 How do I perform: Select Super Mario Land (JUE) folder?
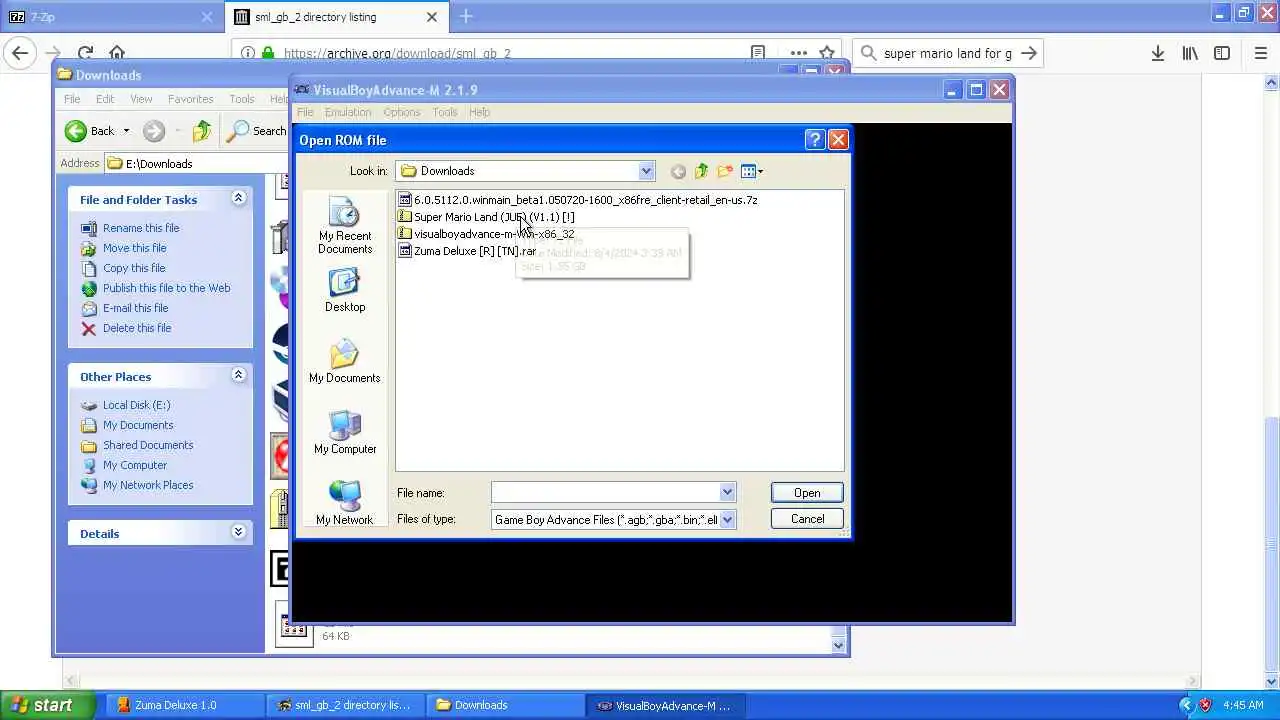tap(486, 217)
